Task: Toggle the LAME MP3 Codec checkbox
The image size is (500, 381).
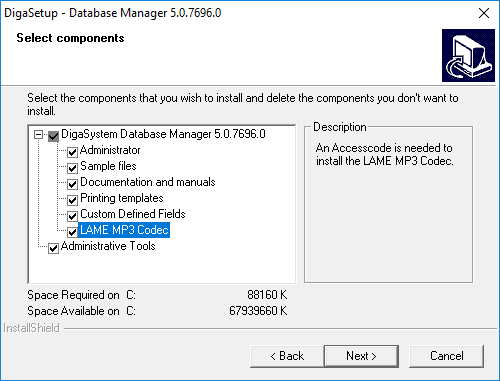Action: (x=72, y=232)
